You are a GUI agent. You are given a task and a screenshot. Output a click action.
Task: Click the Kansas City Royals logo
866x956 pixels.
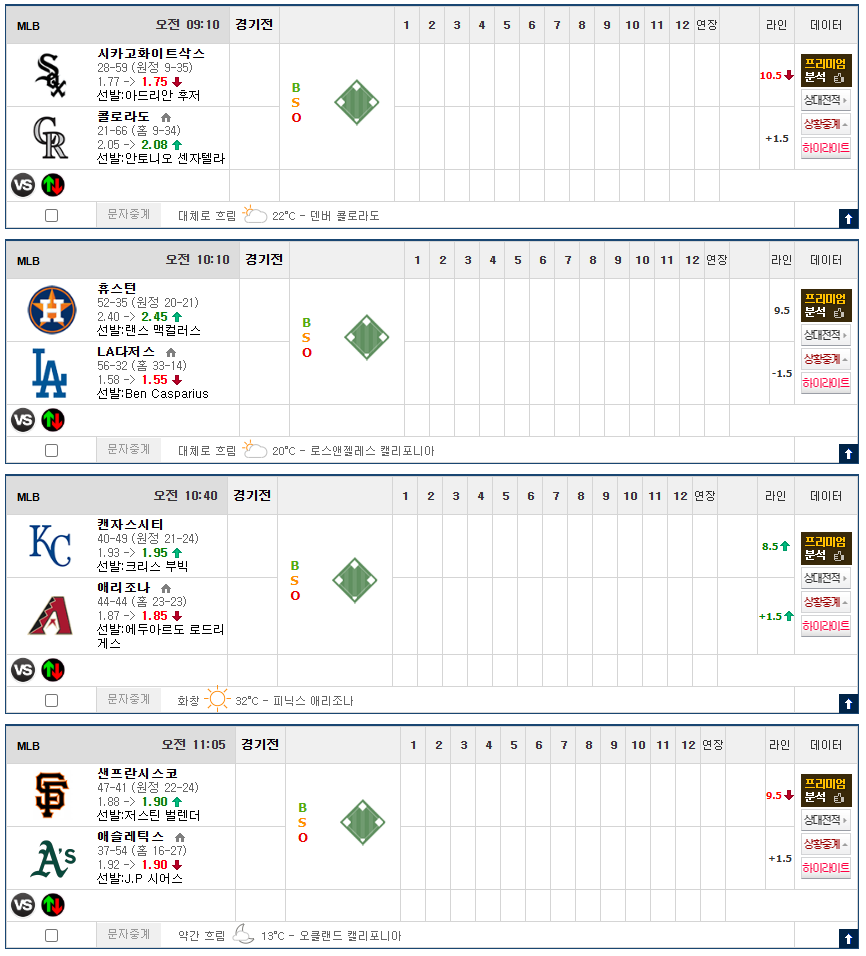point(51,545)
